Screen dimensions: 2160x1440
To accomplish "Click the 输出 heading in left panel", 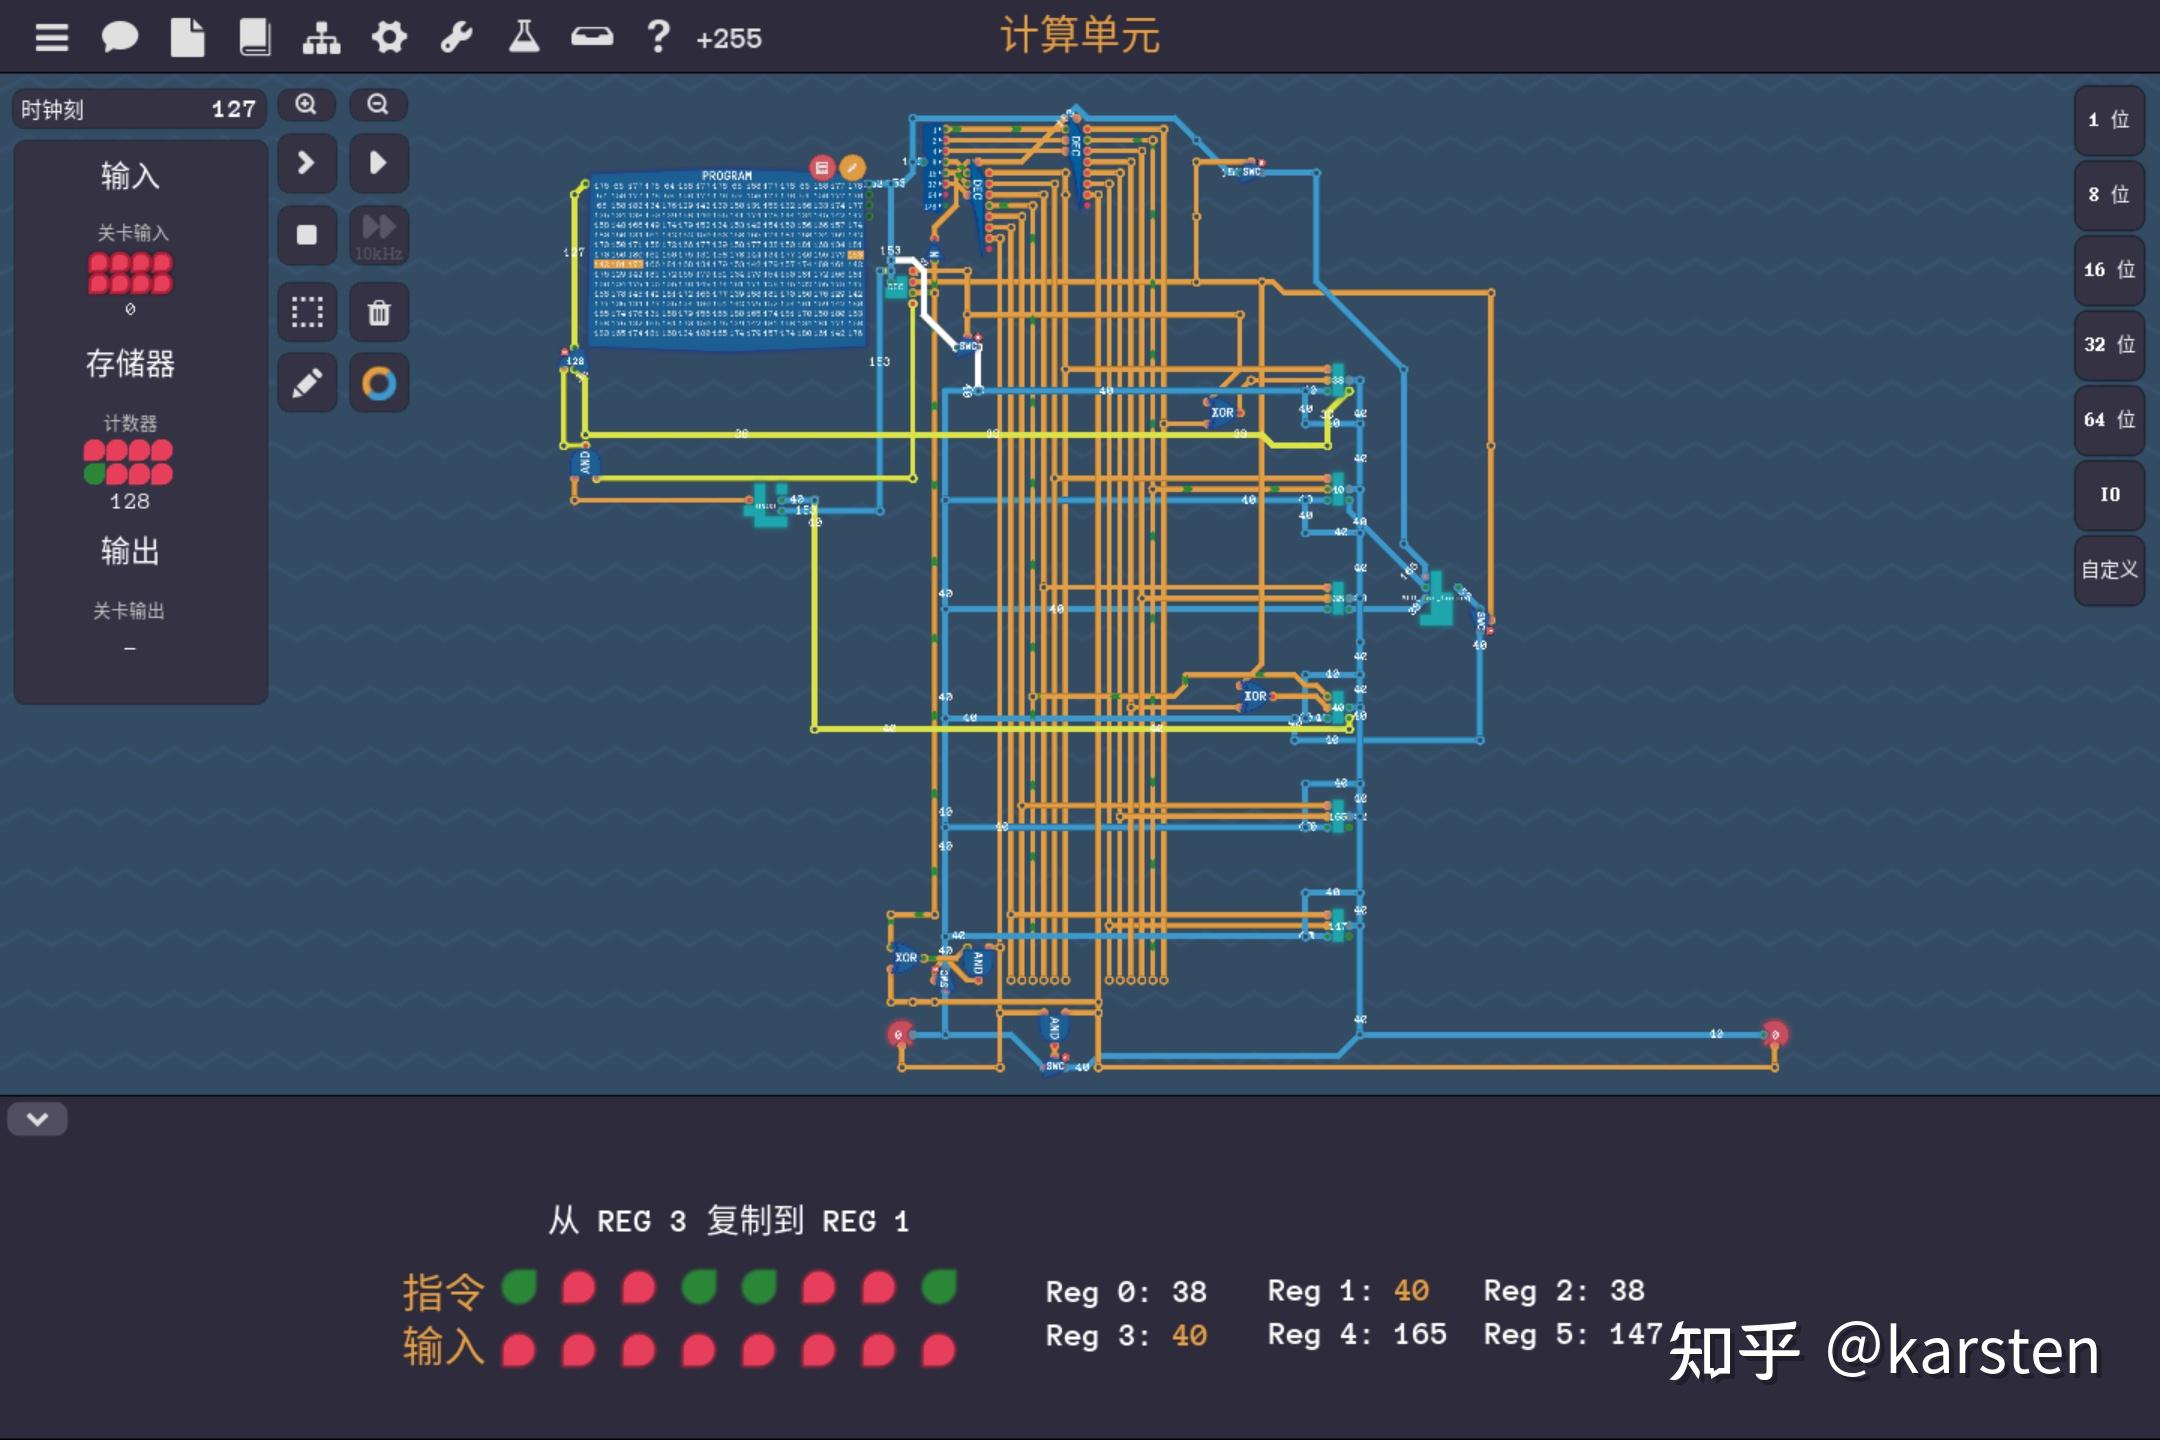I will pyautogui.click(x=130, y=551).
